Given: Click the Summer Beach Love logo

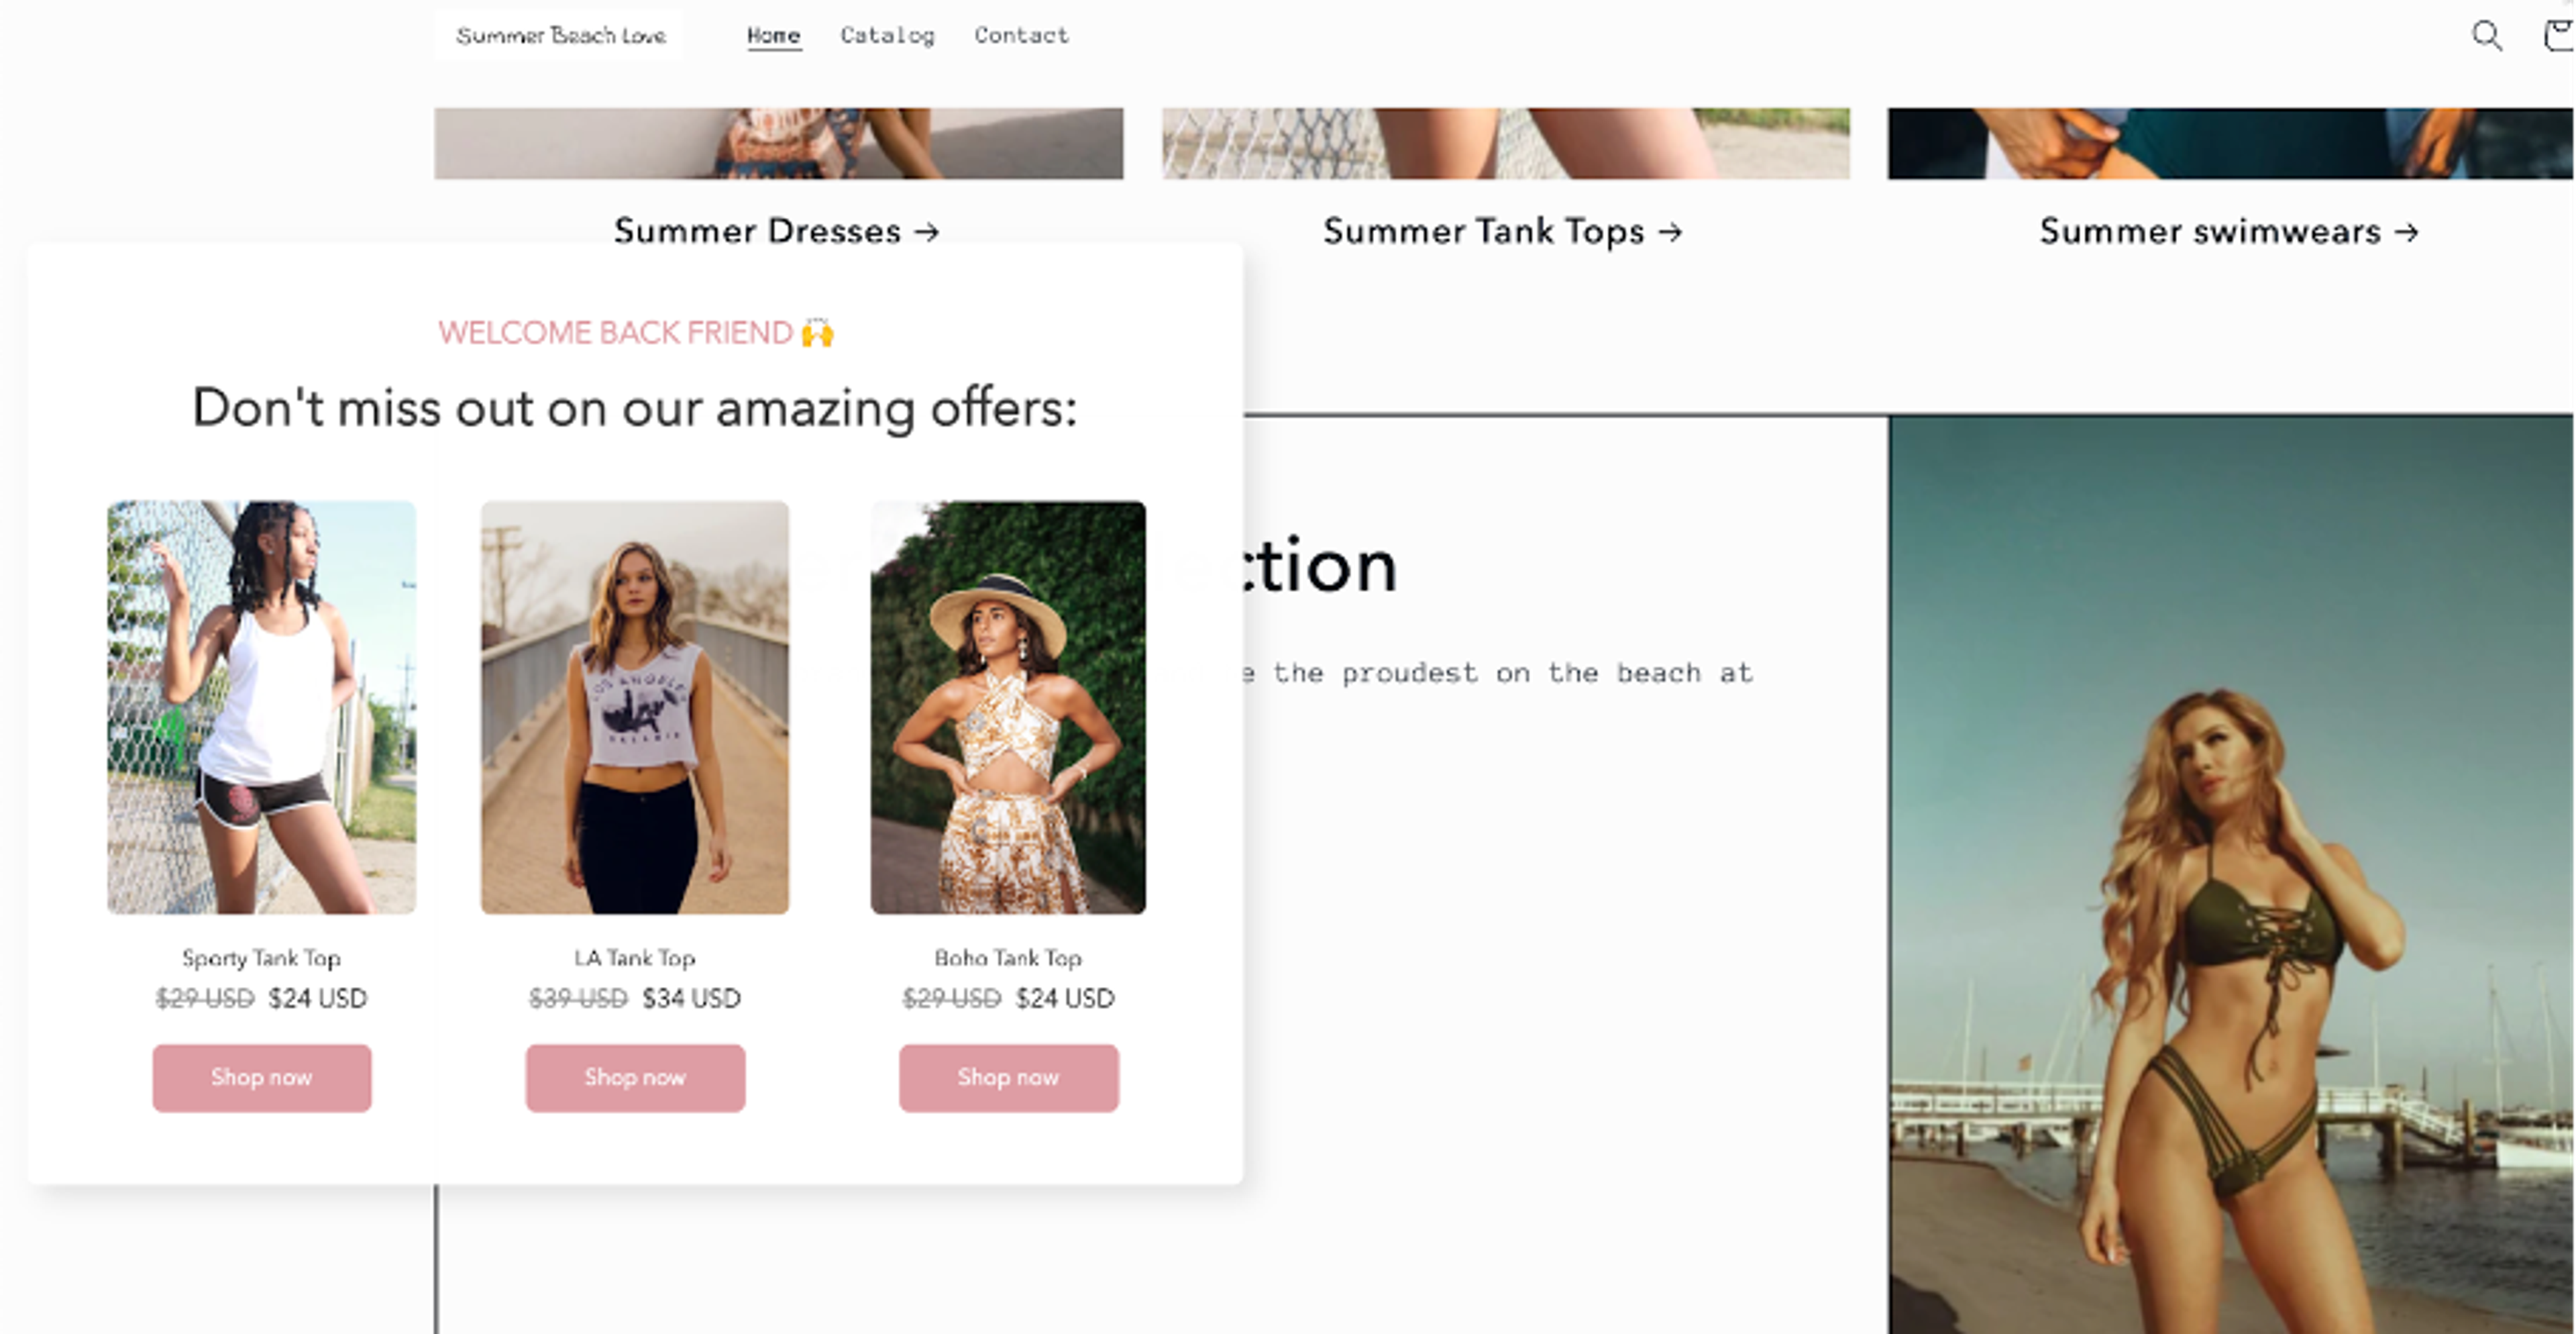Looking at the screenshot, I should (560, 36).
